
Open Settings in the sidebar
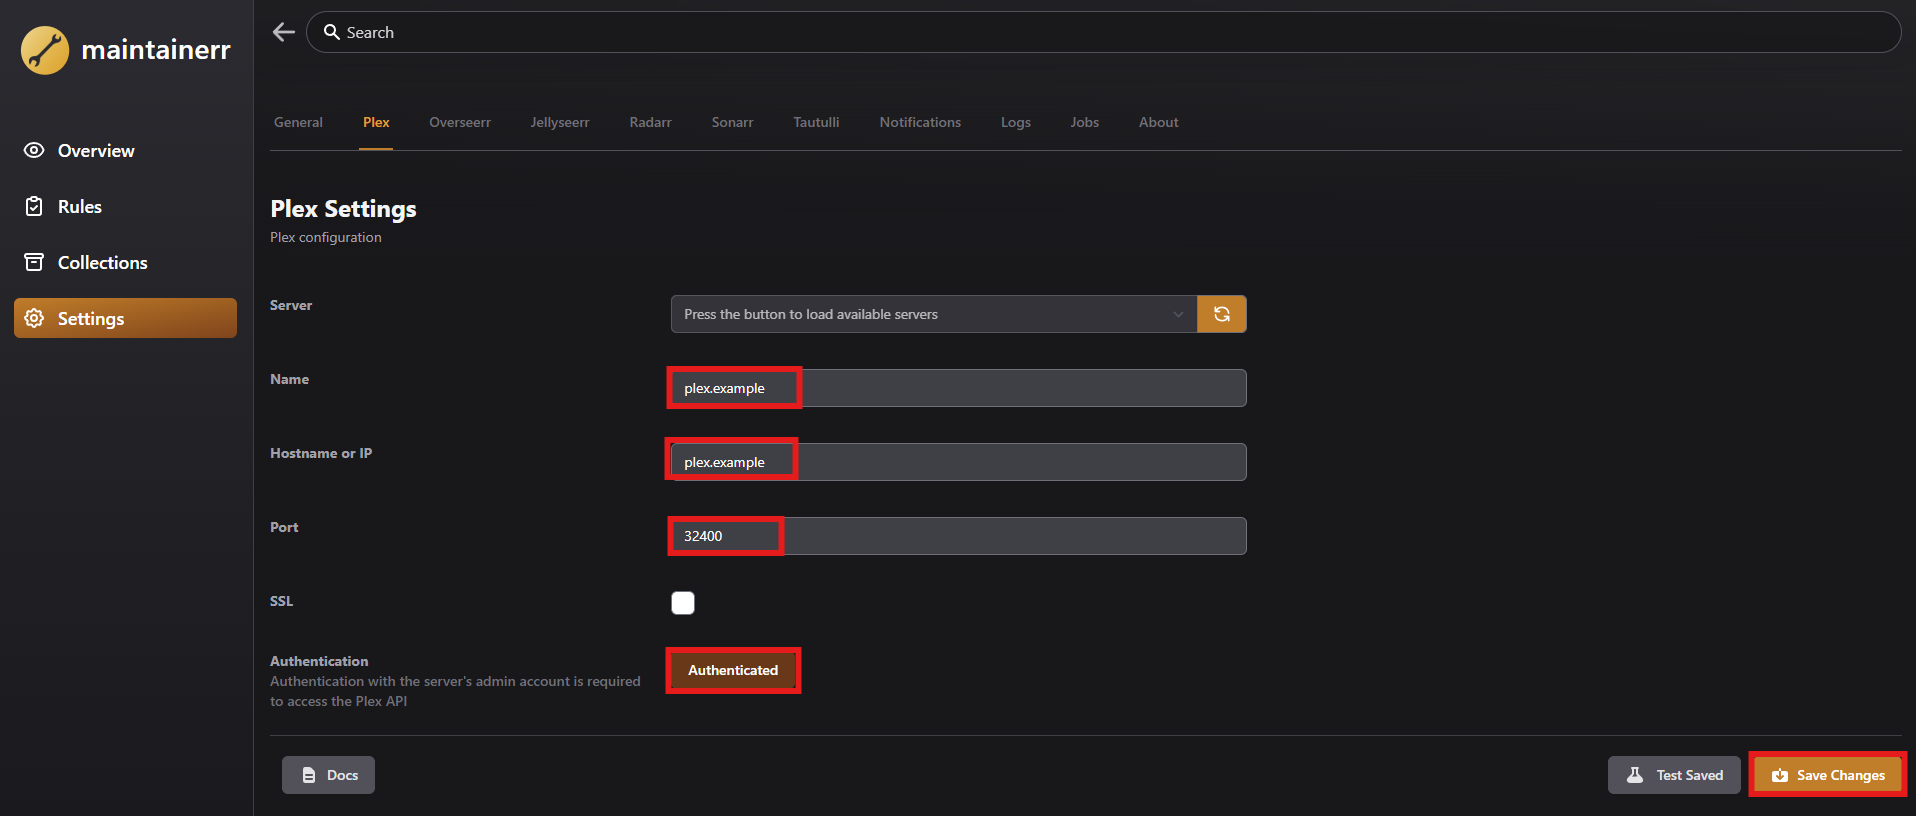[x=125, y=318]
